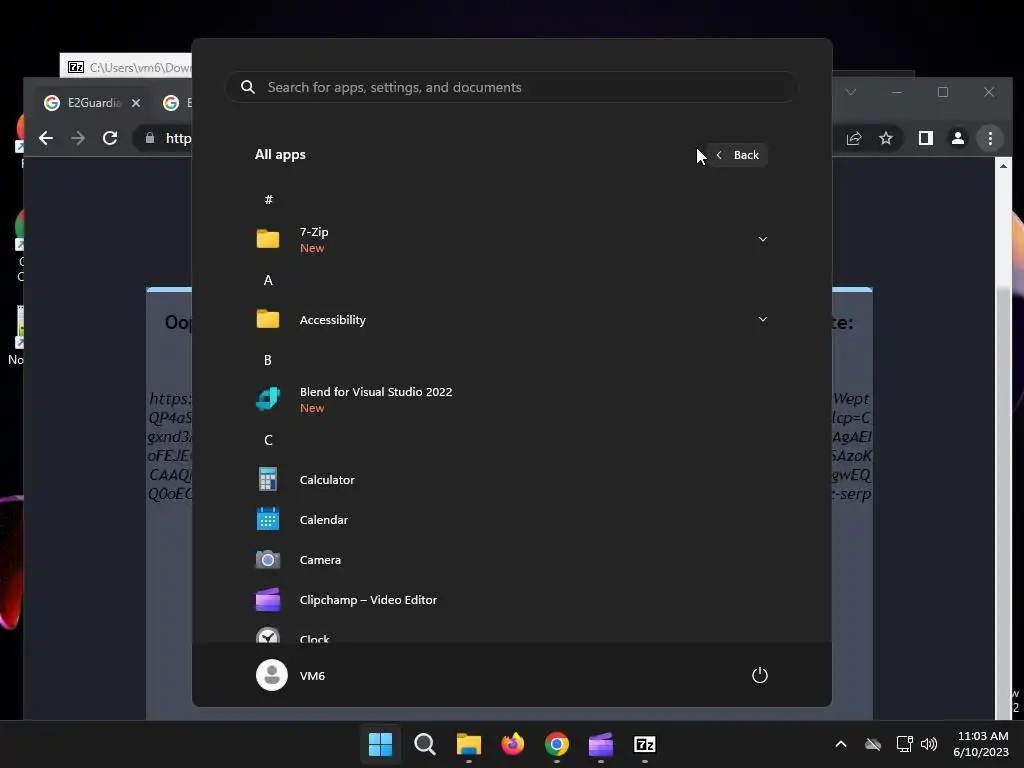Open Firefox from the taskbar
The height and width of the screenshot is (768, 1024).
(x=513, y=744)
